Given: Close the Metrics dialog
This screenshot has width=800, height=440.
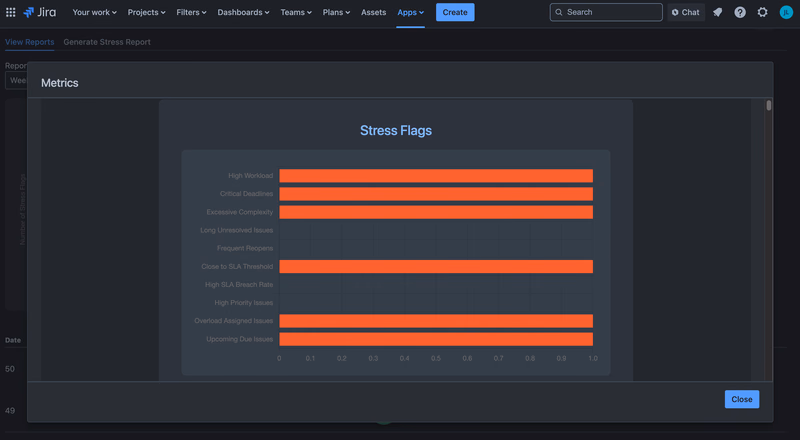Looking at the screenshot, I should pos(742,399).
